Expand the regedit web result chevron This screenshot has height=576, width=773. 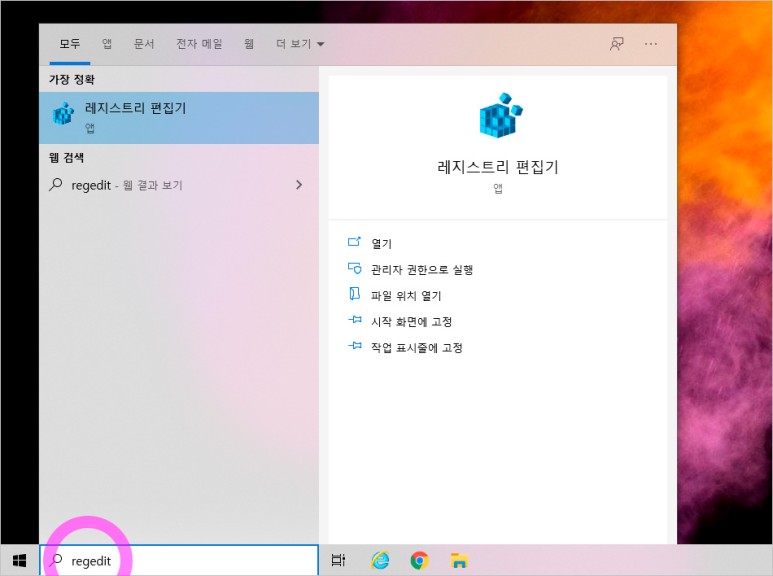pos(299,185)
